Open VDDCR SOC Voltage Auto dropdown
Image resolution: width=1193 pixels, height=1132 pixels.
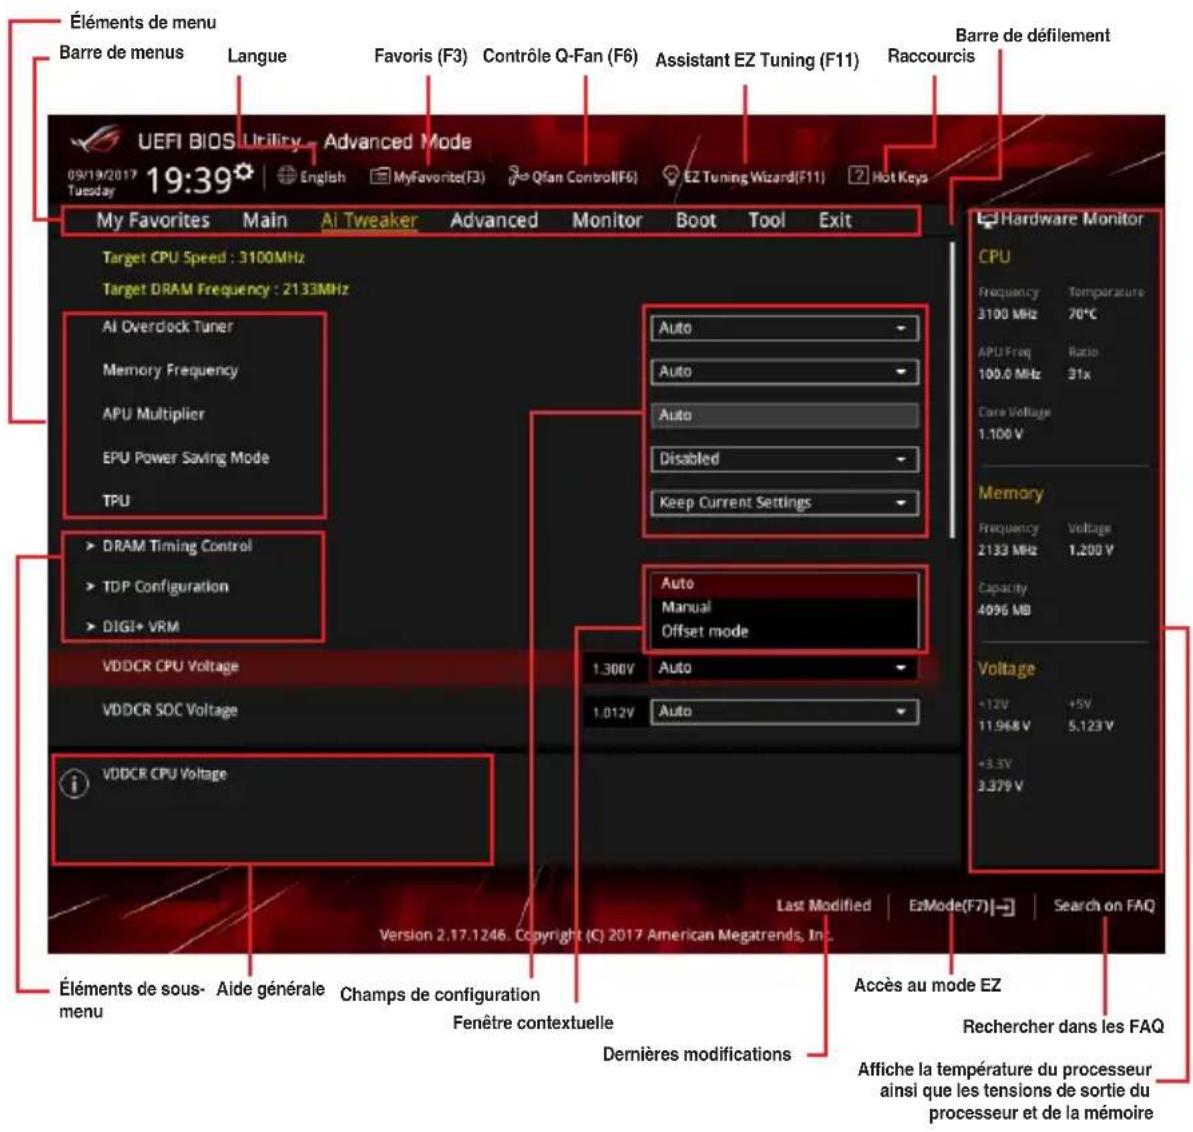[x=784, y=712]
